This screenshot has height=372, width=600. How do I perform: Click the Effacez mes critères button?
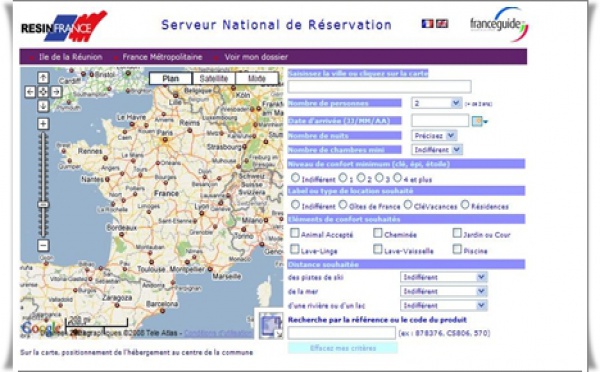pos(343,348)
